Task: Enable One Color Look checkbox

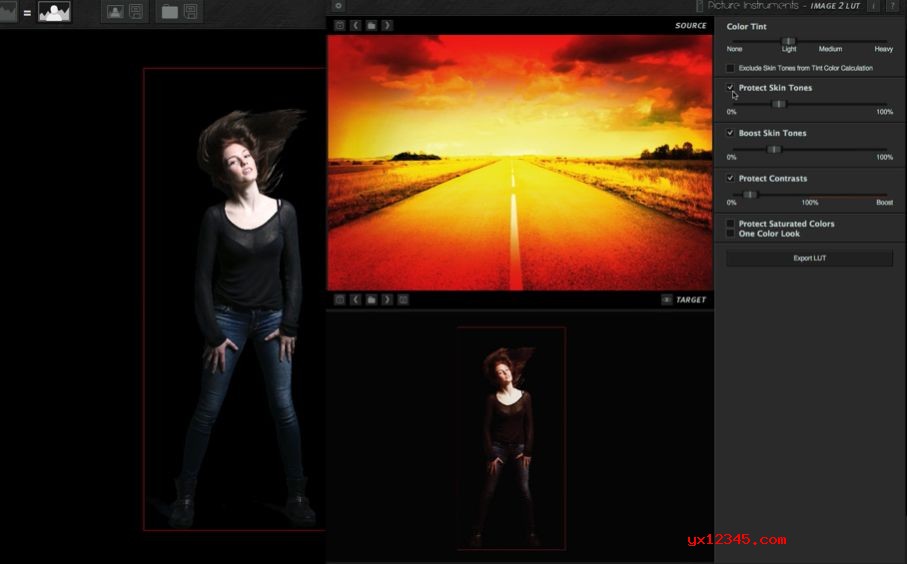Action: [730, 233]
